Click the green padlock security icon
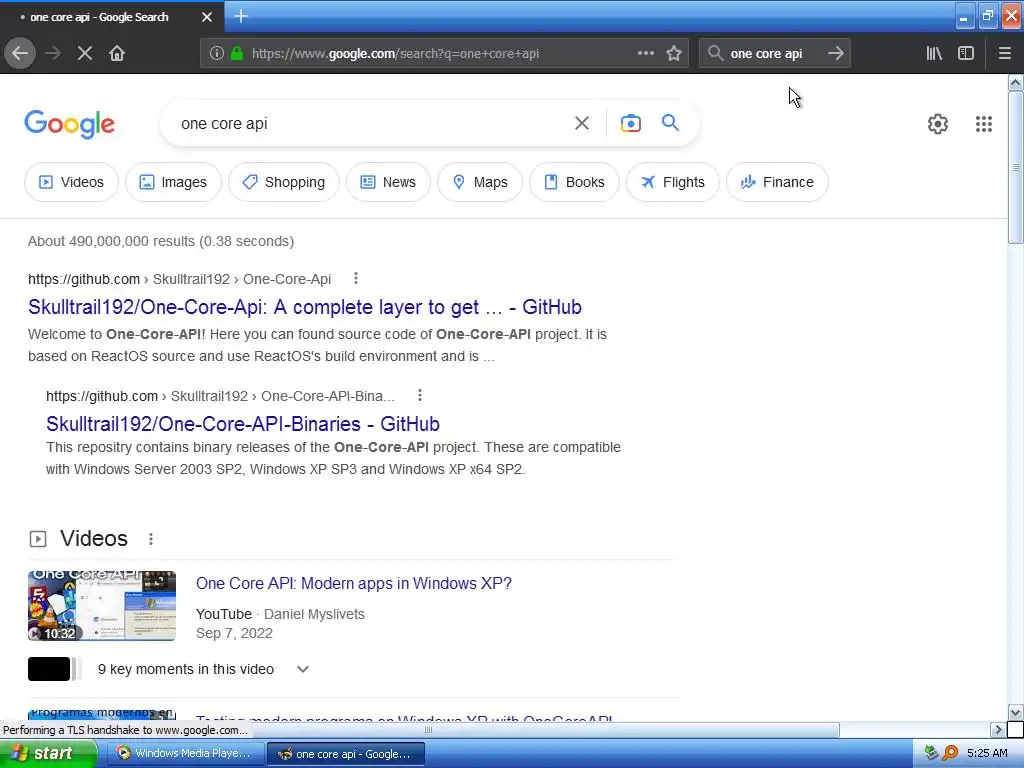Screen dimensions: 1024x768 pyautogui.click(x=237, y=54)
